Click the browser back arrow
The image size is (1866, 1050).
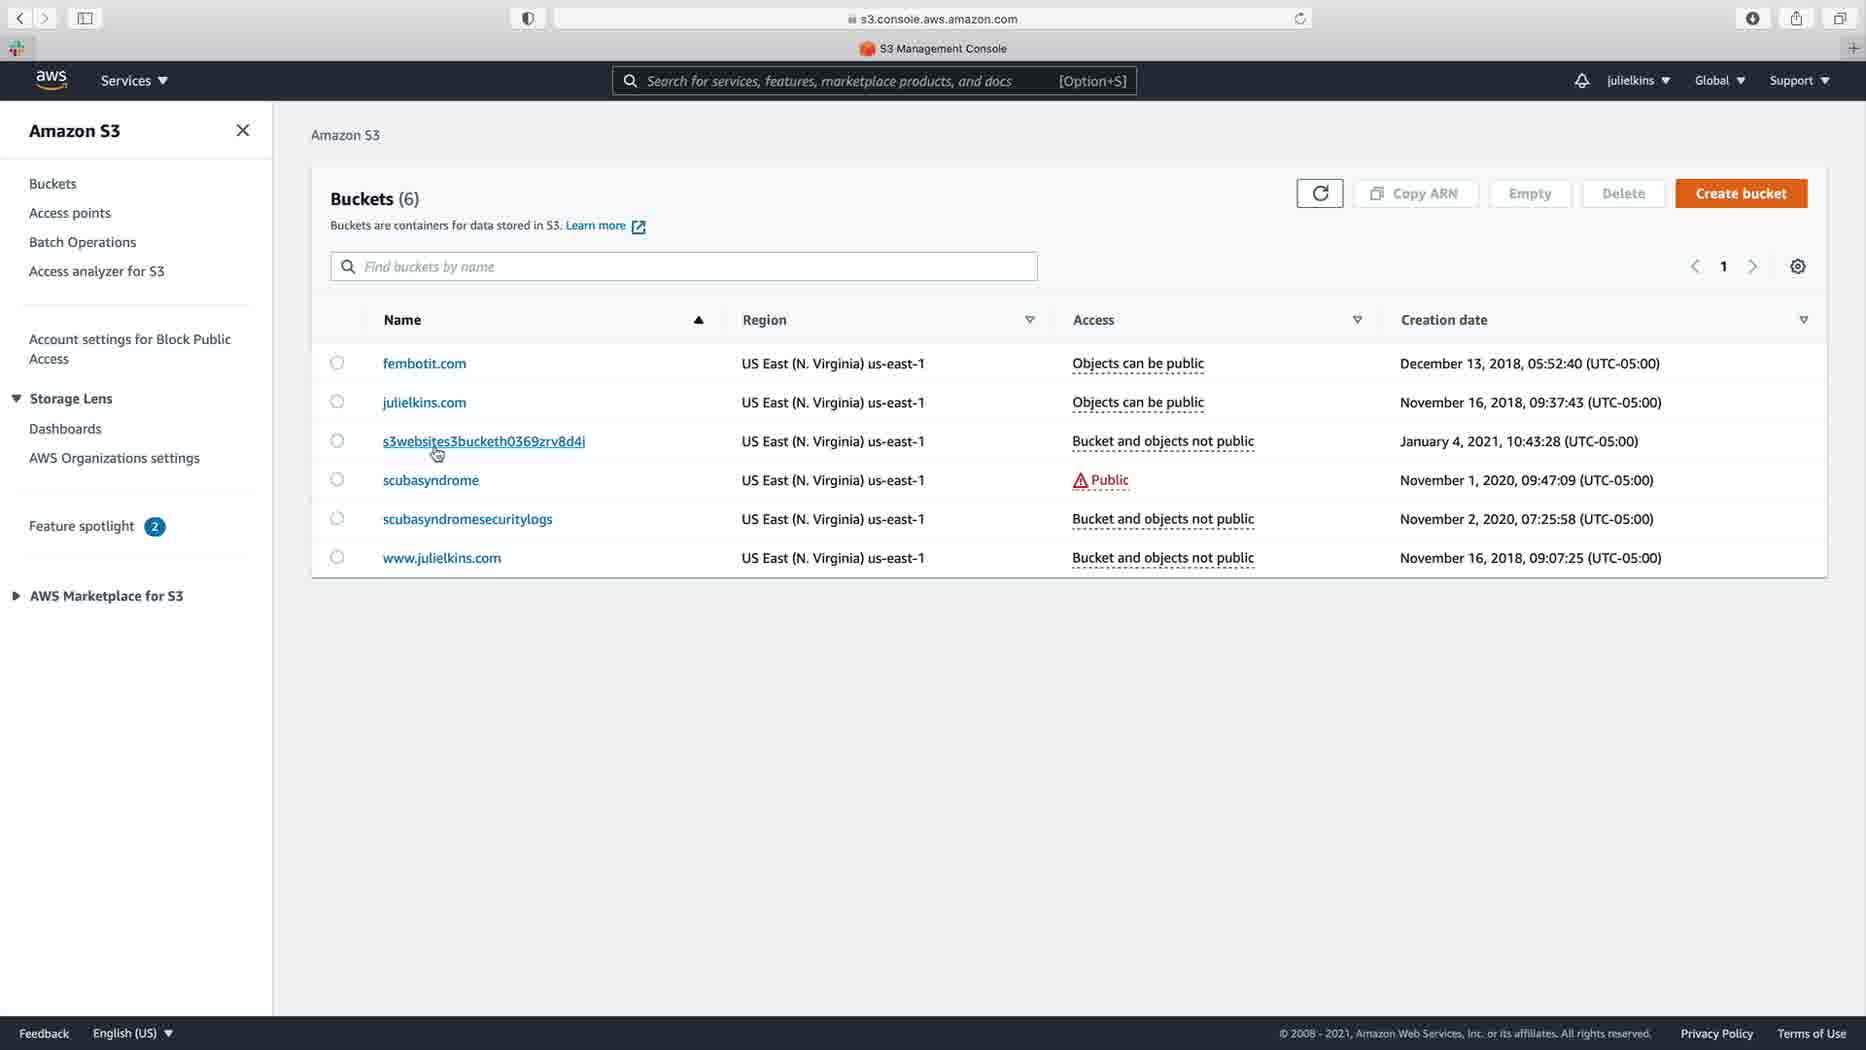click(19, 18)
